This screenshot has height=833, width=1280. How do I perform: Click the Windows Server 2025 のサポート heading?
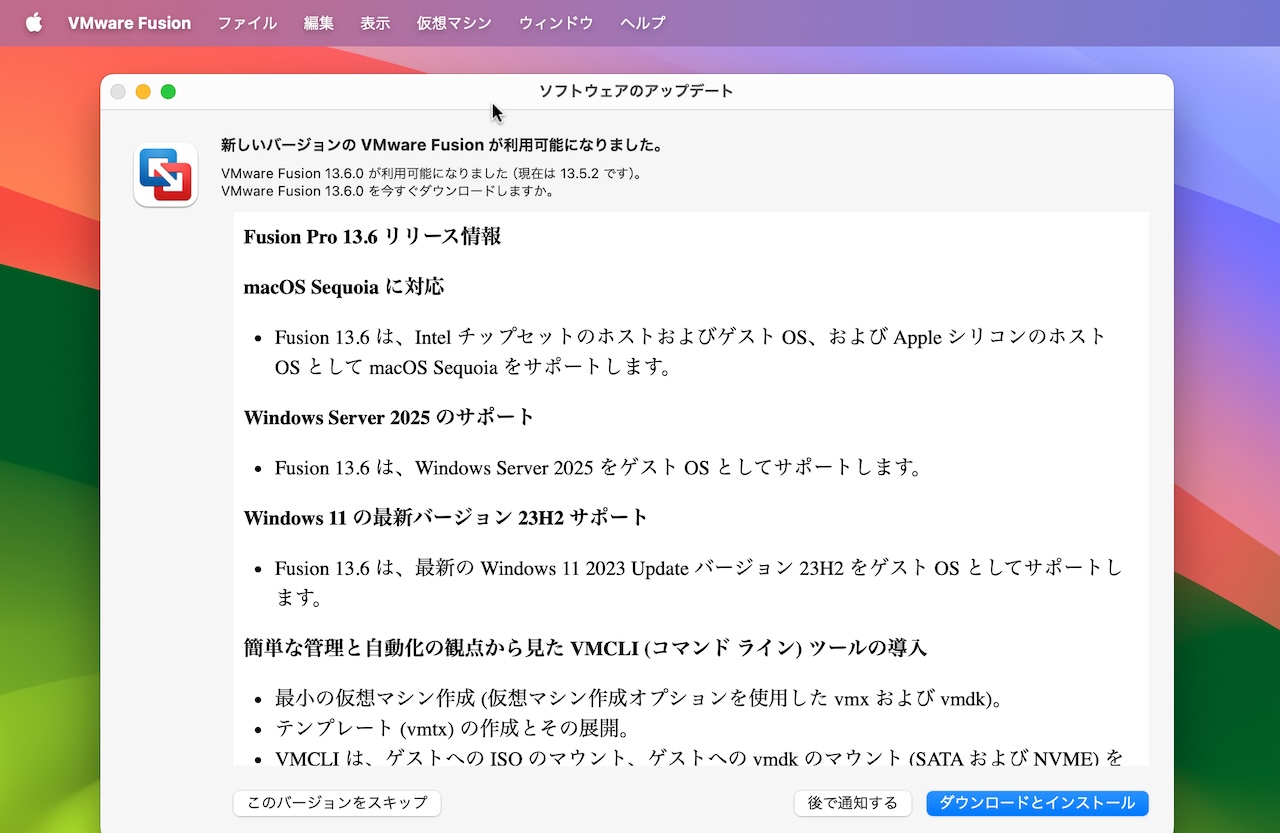[x=388, y=418]
